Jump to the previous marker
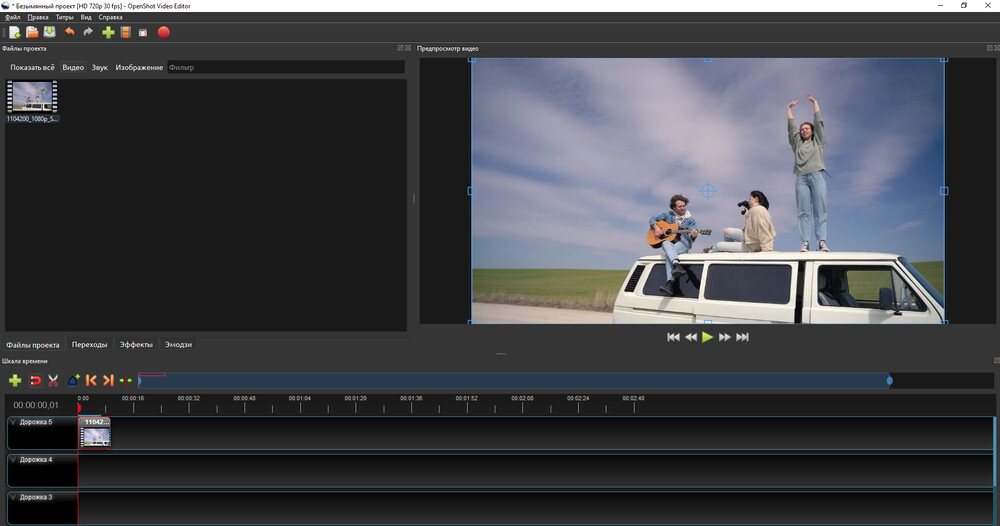 [91, 380]
